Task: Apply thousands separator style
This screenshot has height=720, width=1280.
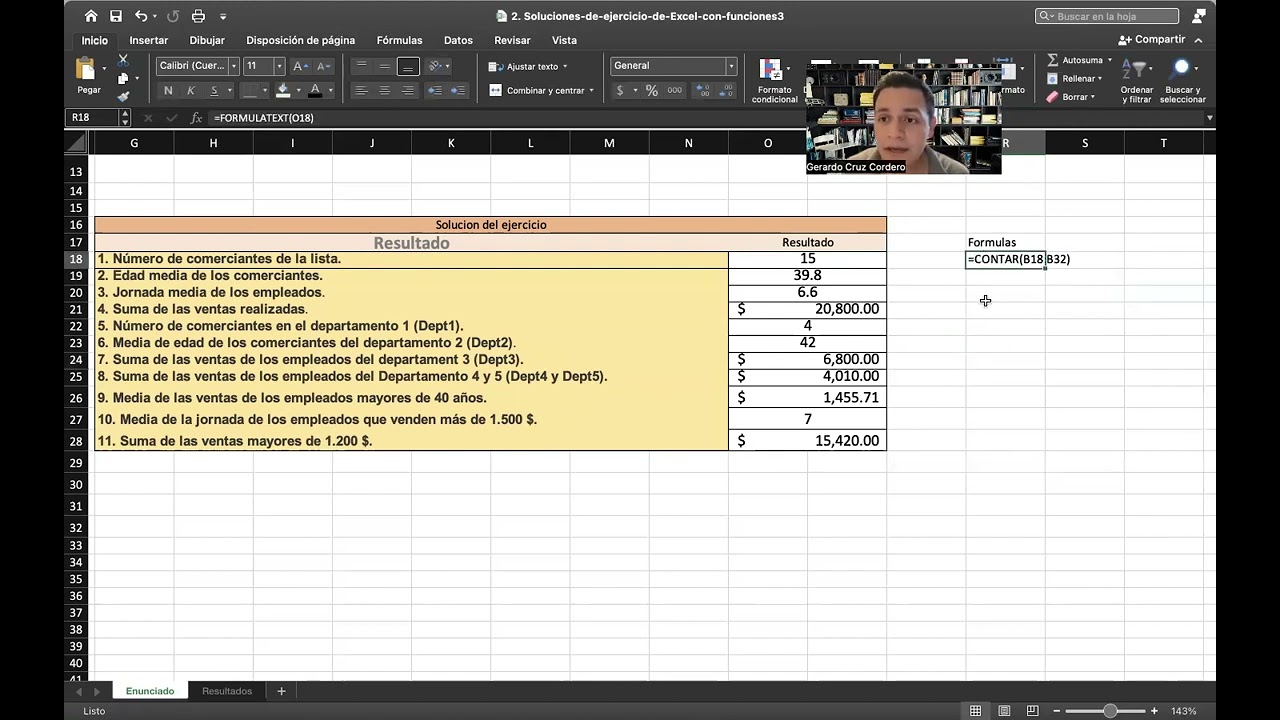Action: tap(675, 90)
